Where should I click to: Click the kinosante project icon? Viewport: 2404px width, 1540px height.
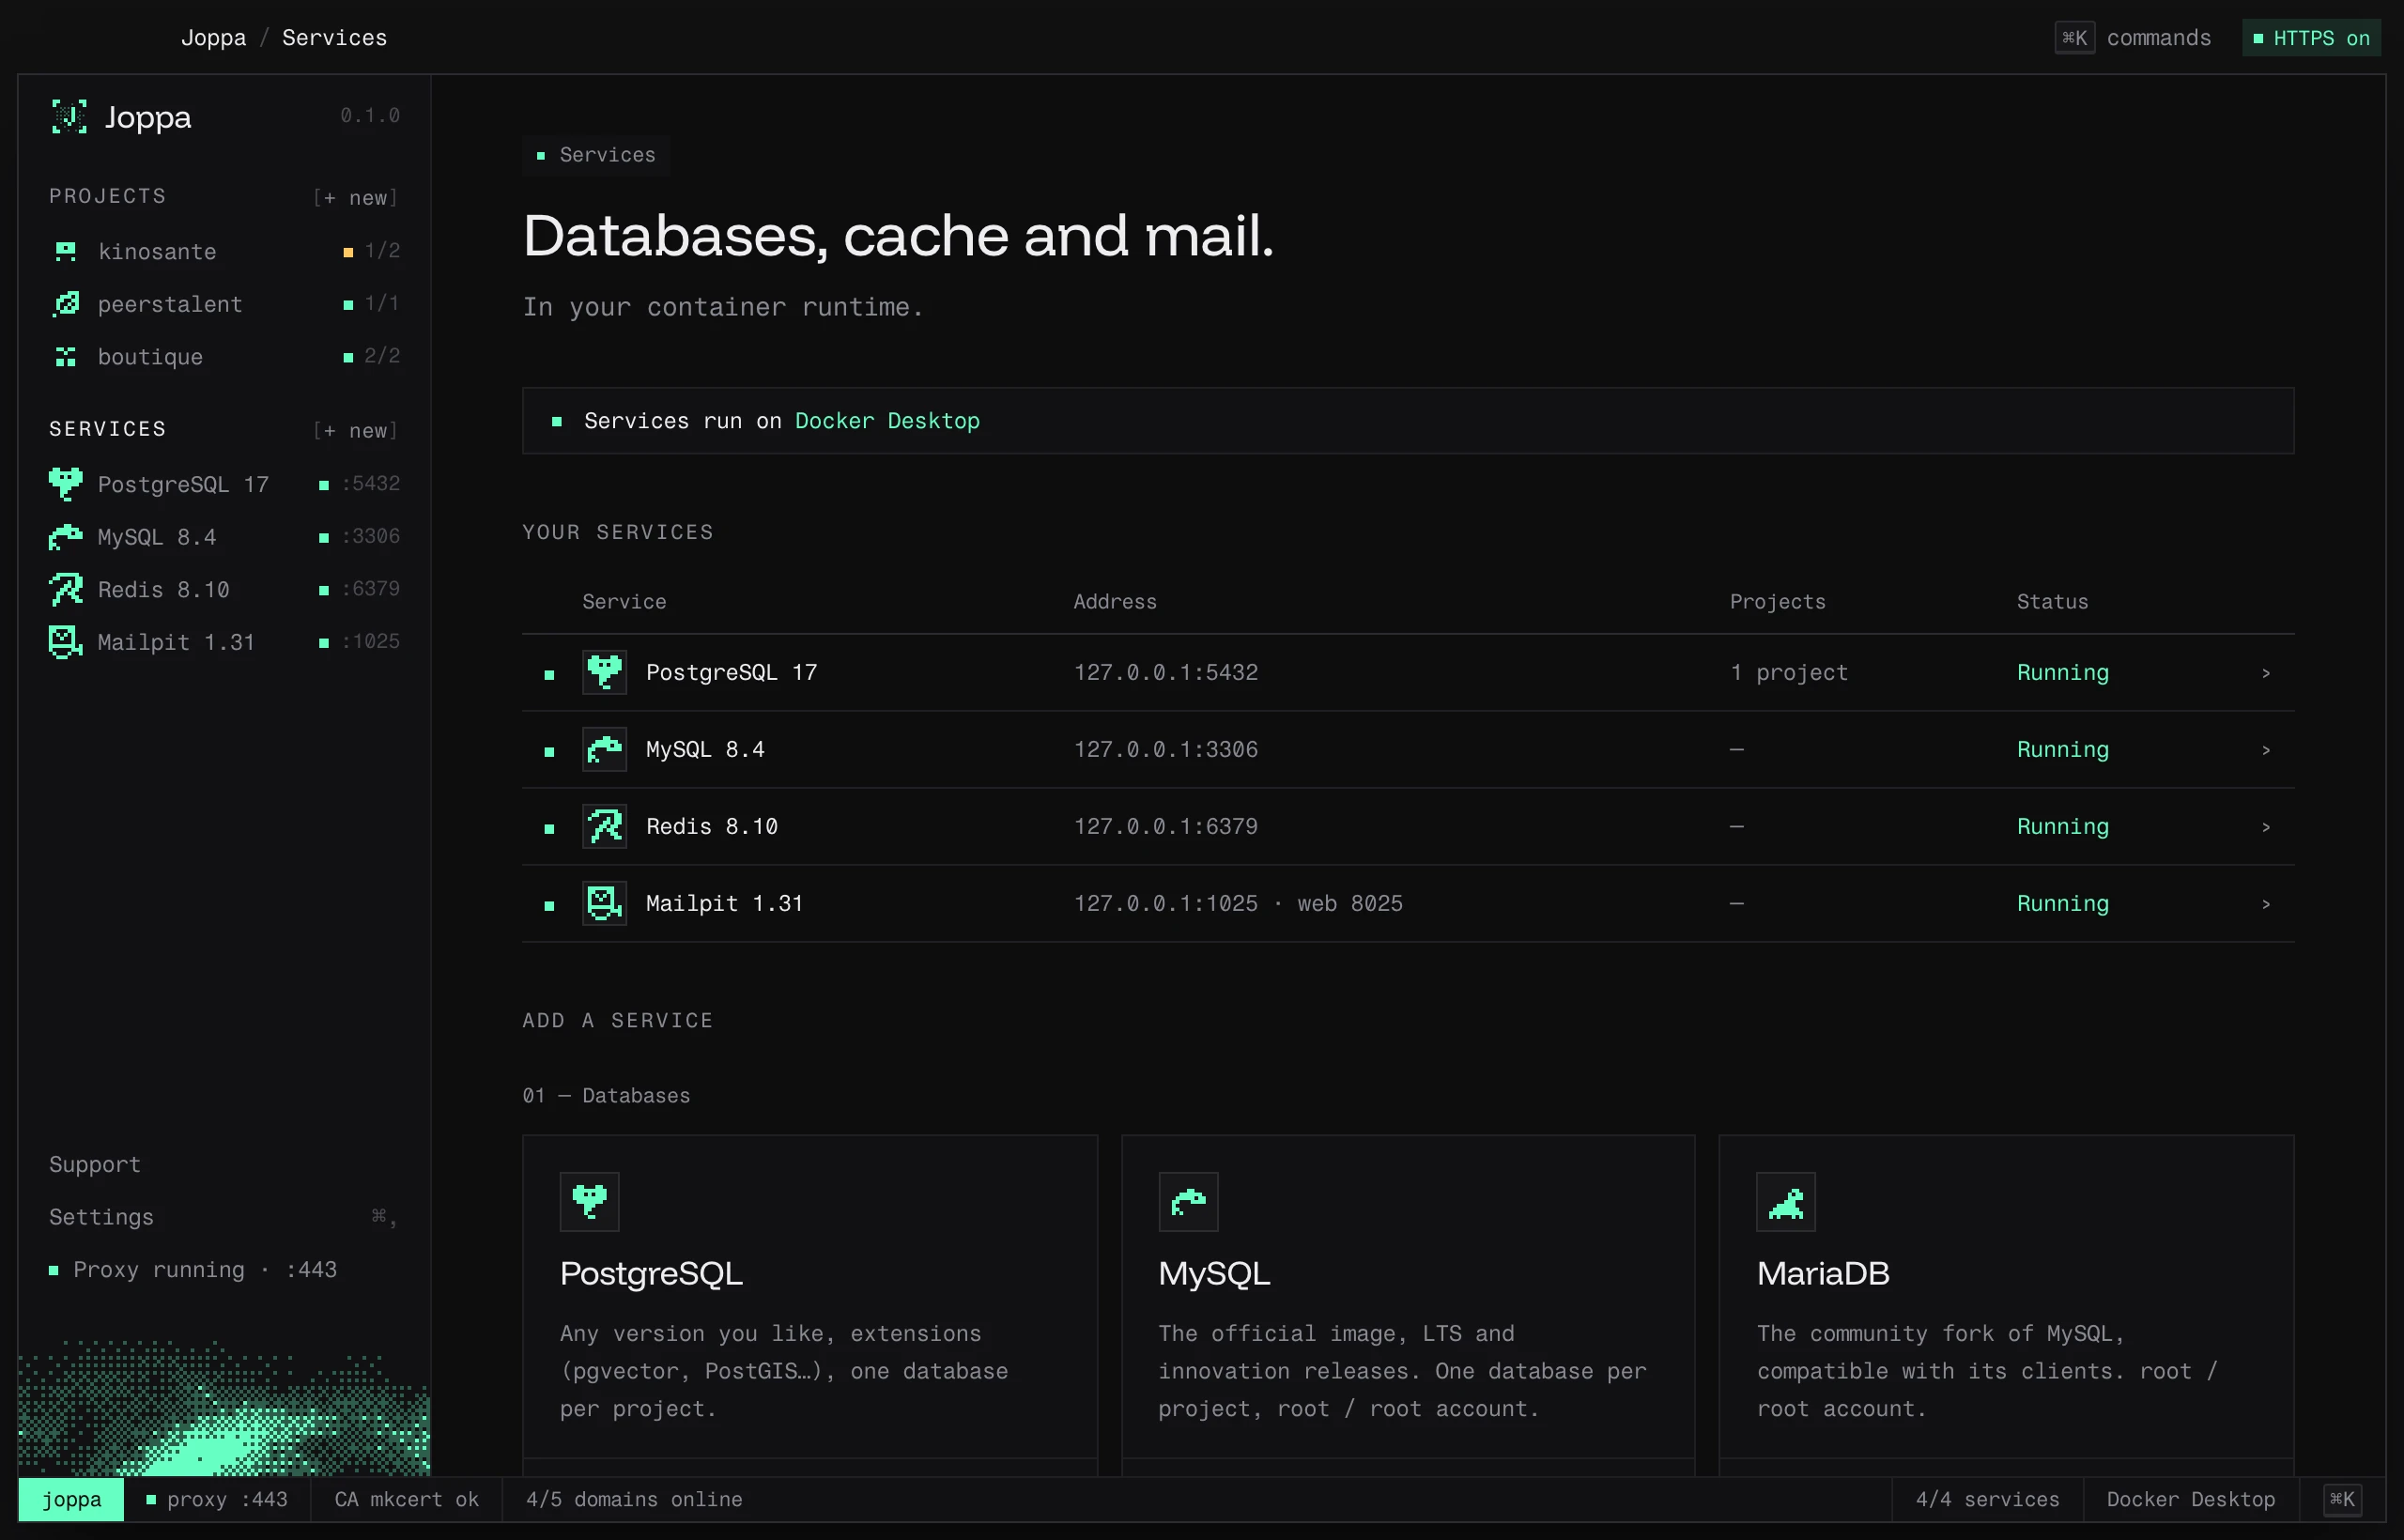click(x=66, y=251)
